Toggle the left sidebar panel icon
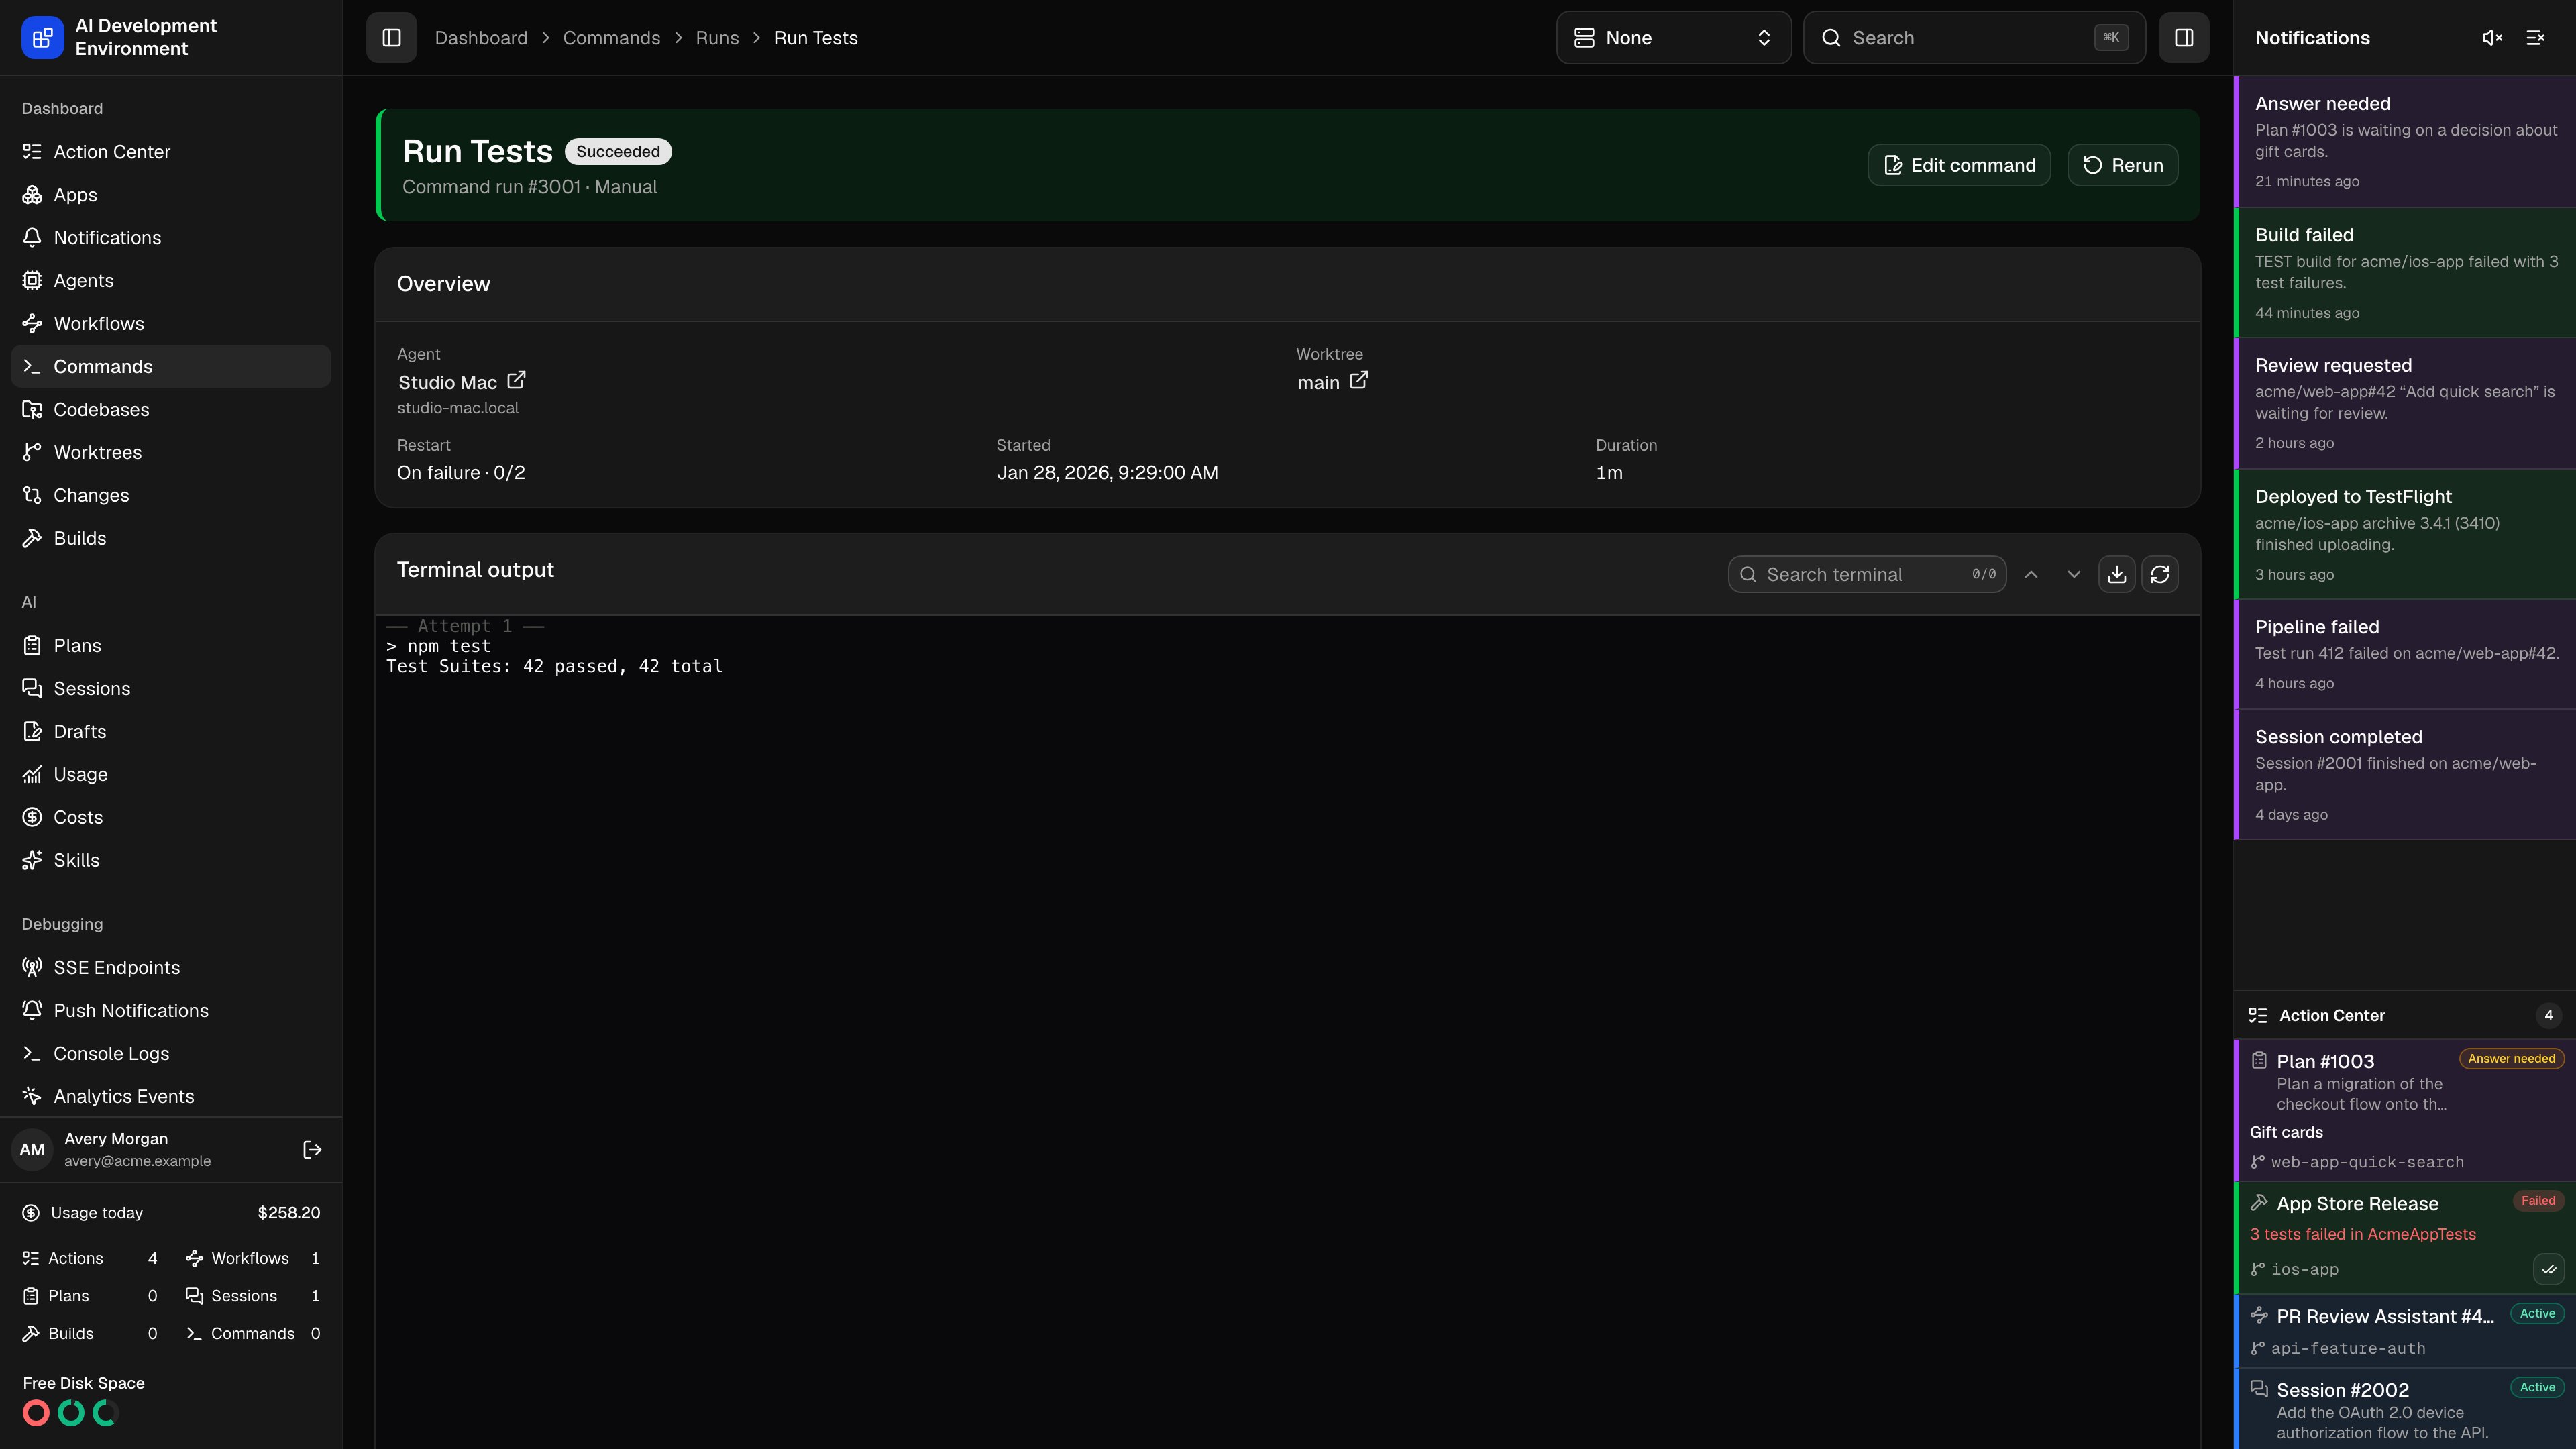This screenshot has width=2576, height=1449. (x=391, y=38)
